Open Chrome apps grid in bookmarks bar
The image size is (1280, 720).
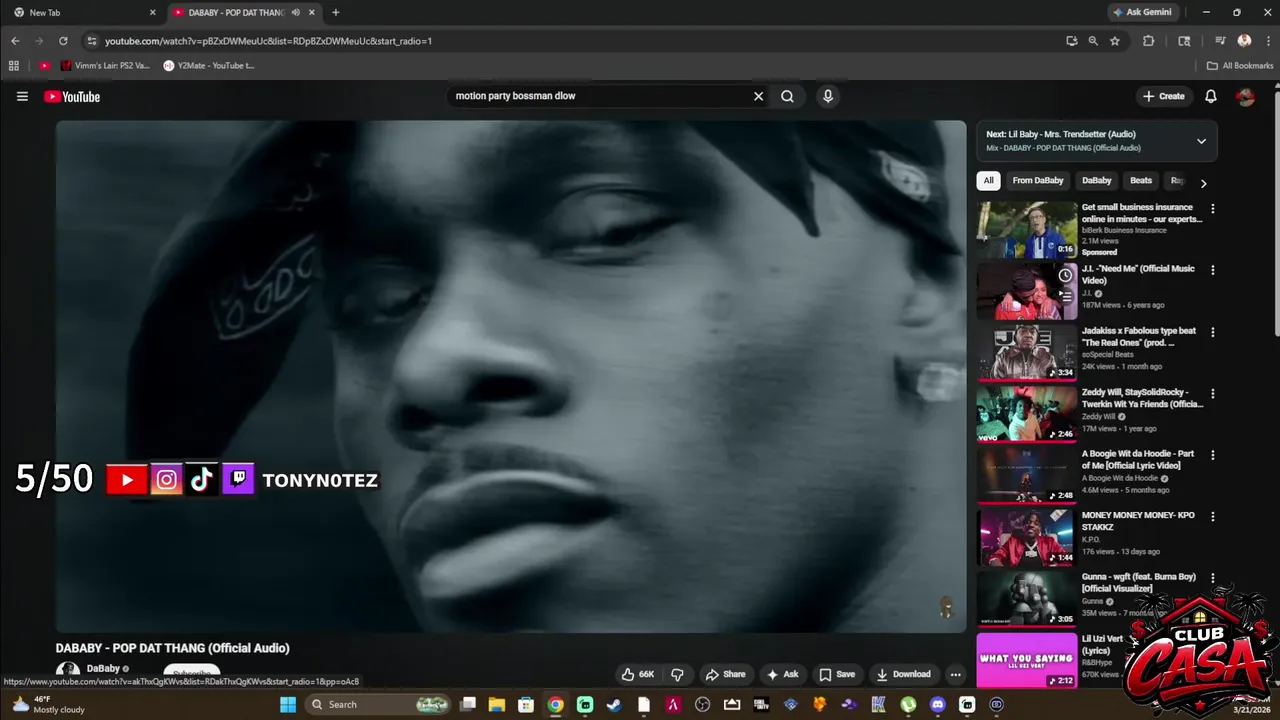click(14, 66)
